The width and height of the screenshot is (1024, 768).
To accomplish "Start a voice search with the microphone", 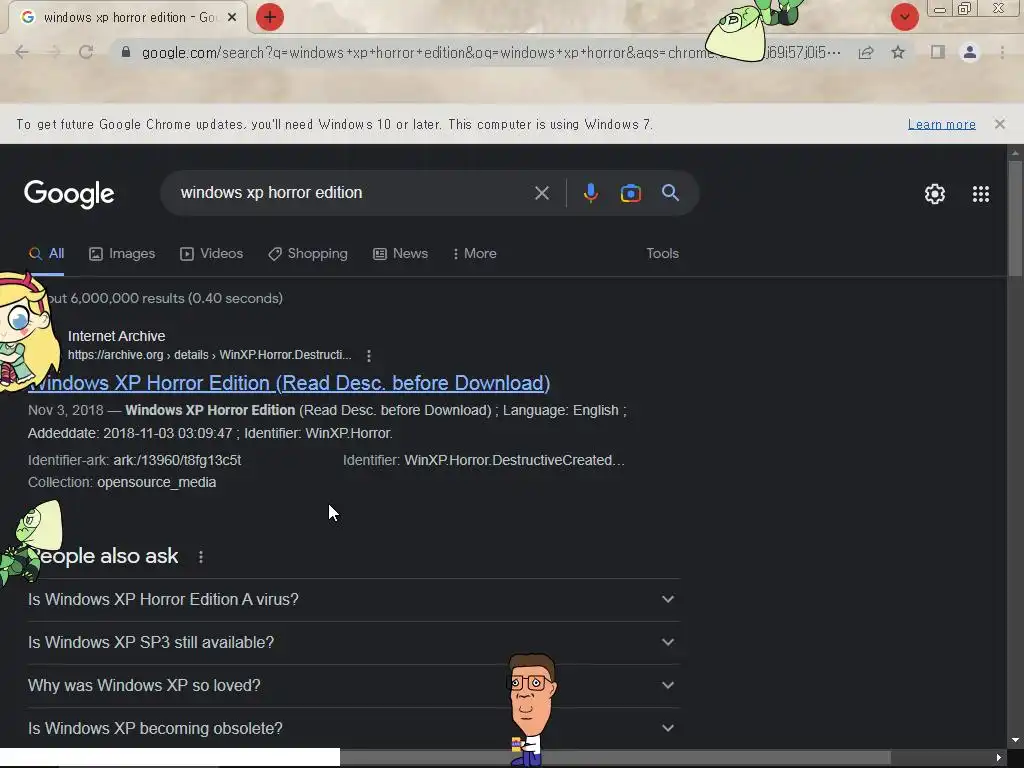I will pyautogui.click(x=590, y=193).
